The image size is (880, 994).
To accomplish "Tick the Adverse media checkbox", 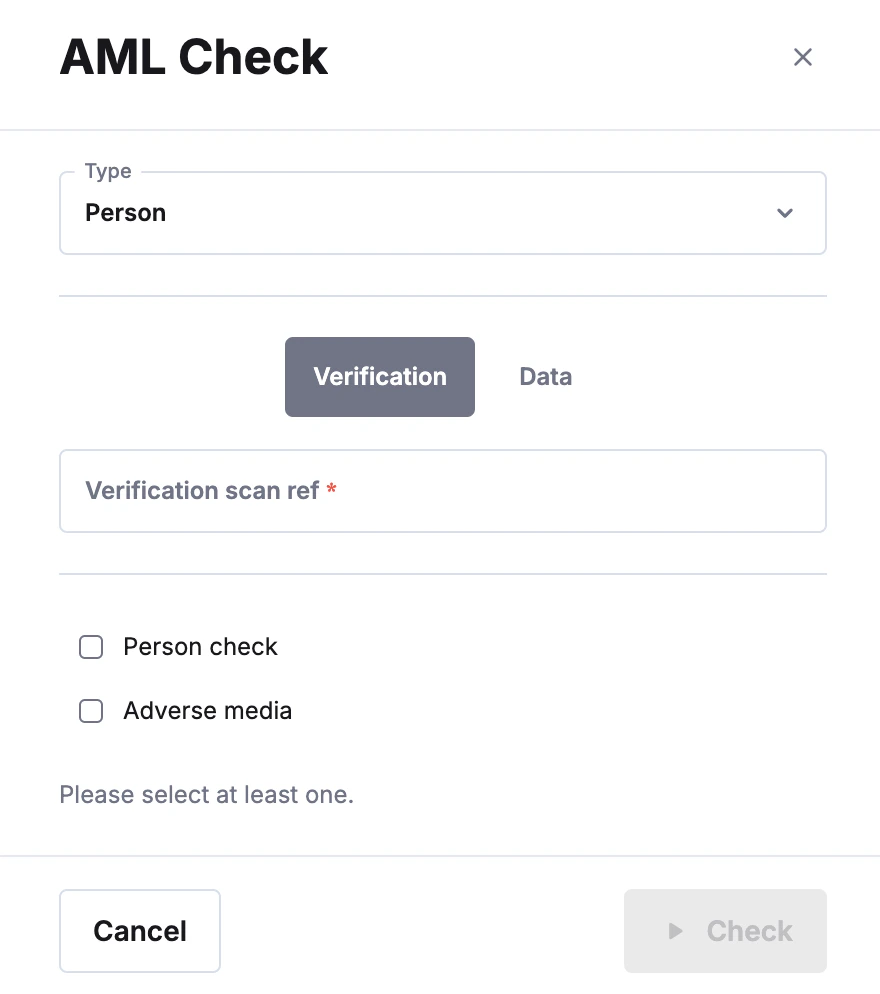I will pos(91,711).
